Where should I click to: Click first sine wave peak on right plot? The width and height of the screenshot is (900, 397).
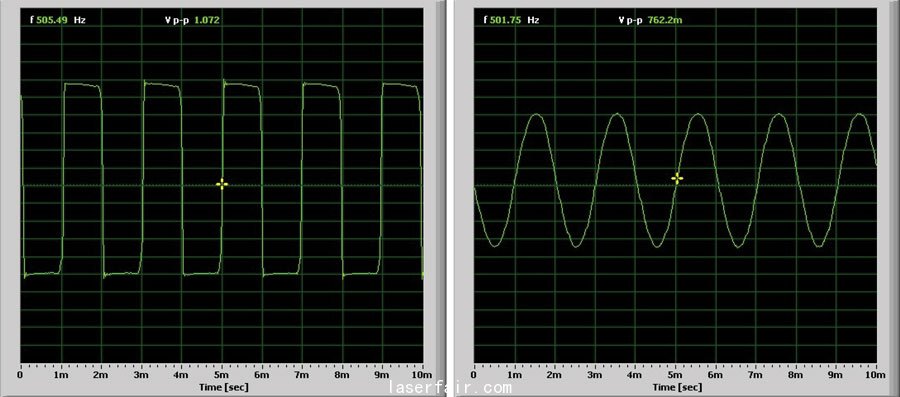pyautogui.click(x=537, y=115)
